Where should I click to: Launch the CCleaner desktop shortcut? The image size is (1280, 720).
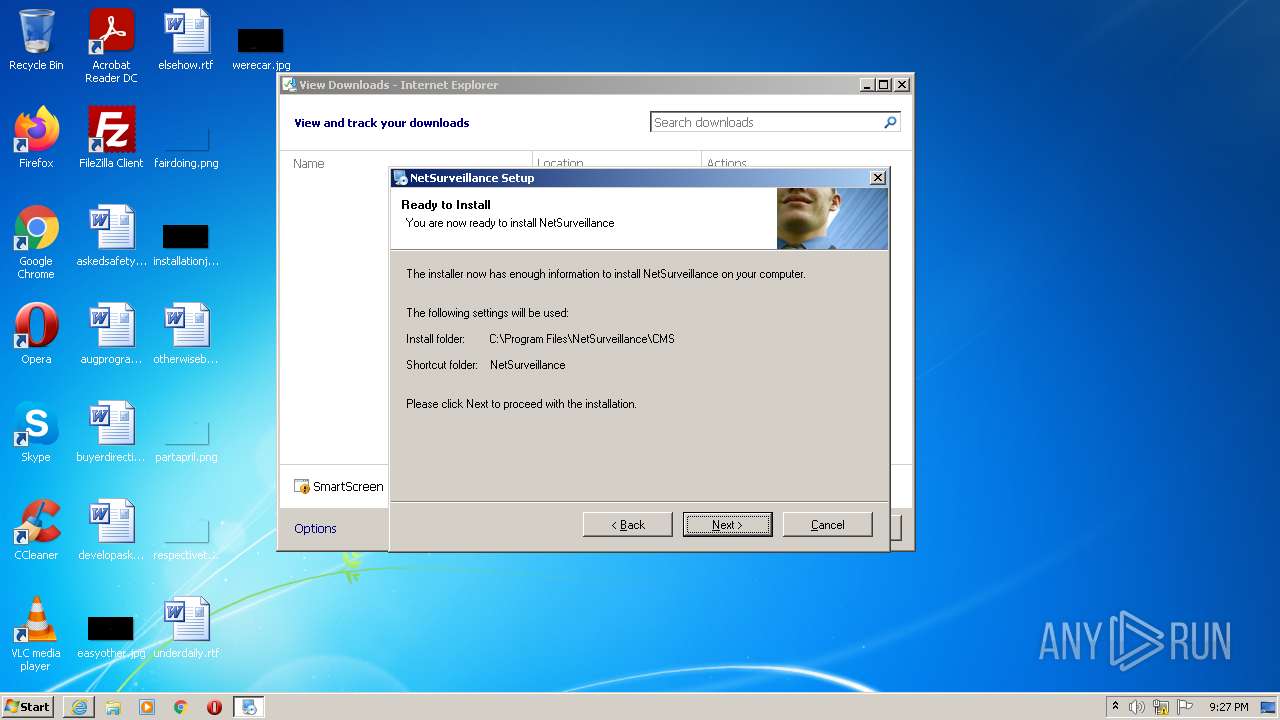click(36, 530)
